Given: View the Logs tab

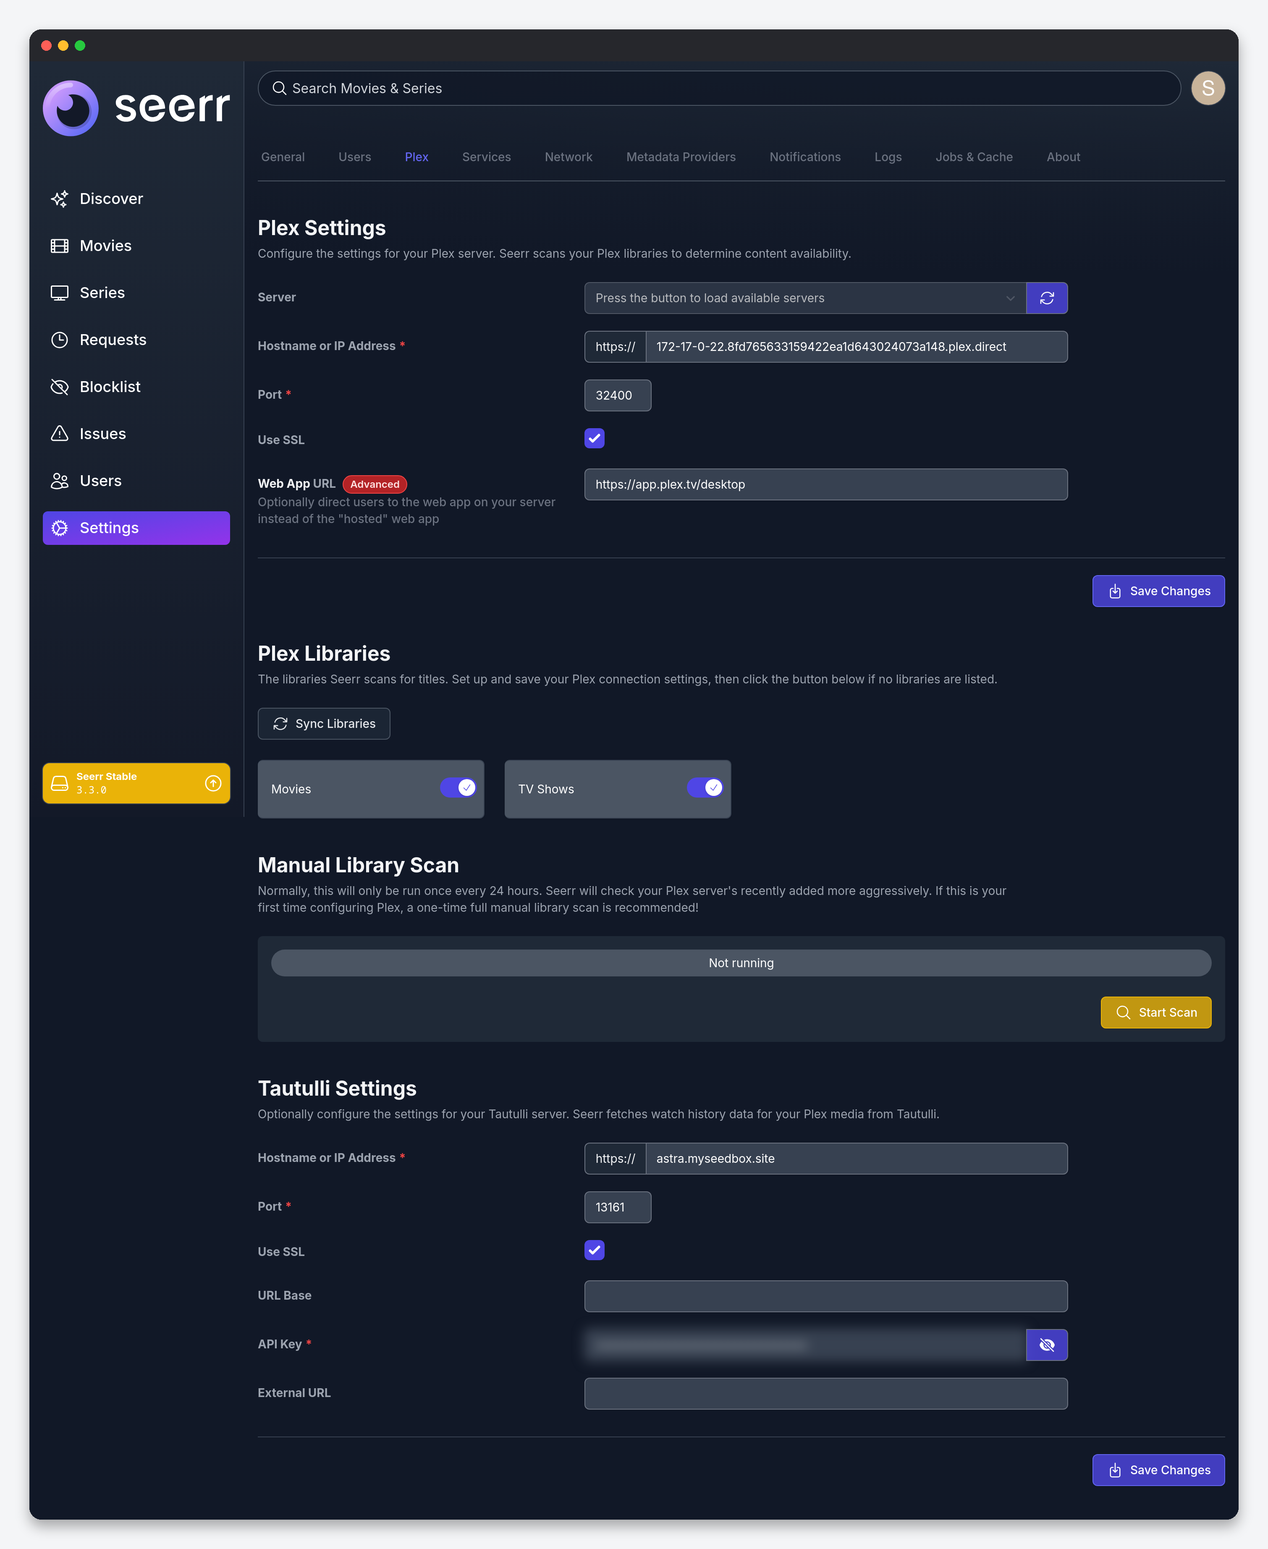Looking at the screenshot, I should (888, 157).
